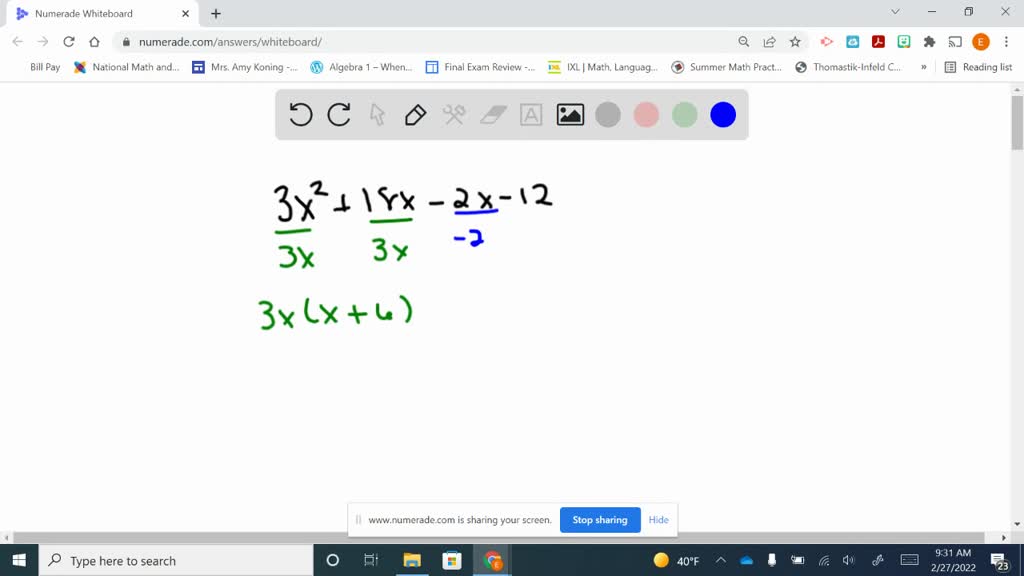Viewport: 1024px width, 576px height.
Task: Click the Stop sharing button
Action: [x=600, y=520]
